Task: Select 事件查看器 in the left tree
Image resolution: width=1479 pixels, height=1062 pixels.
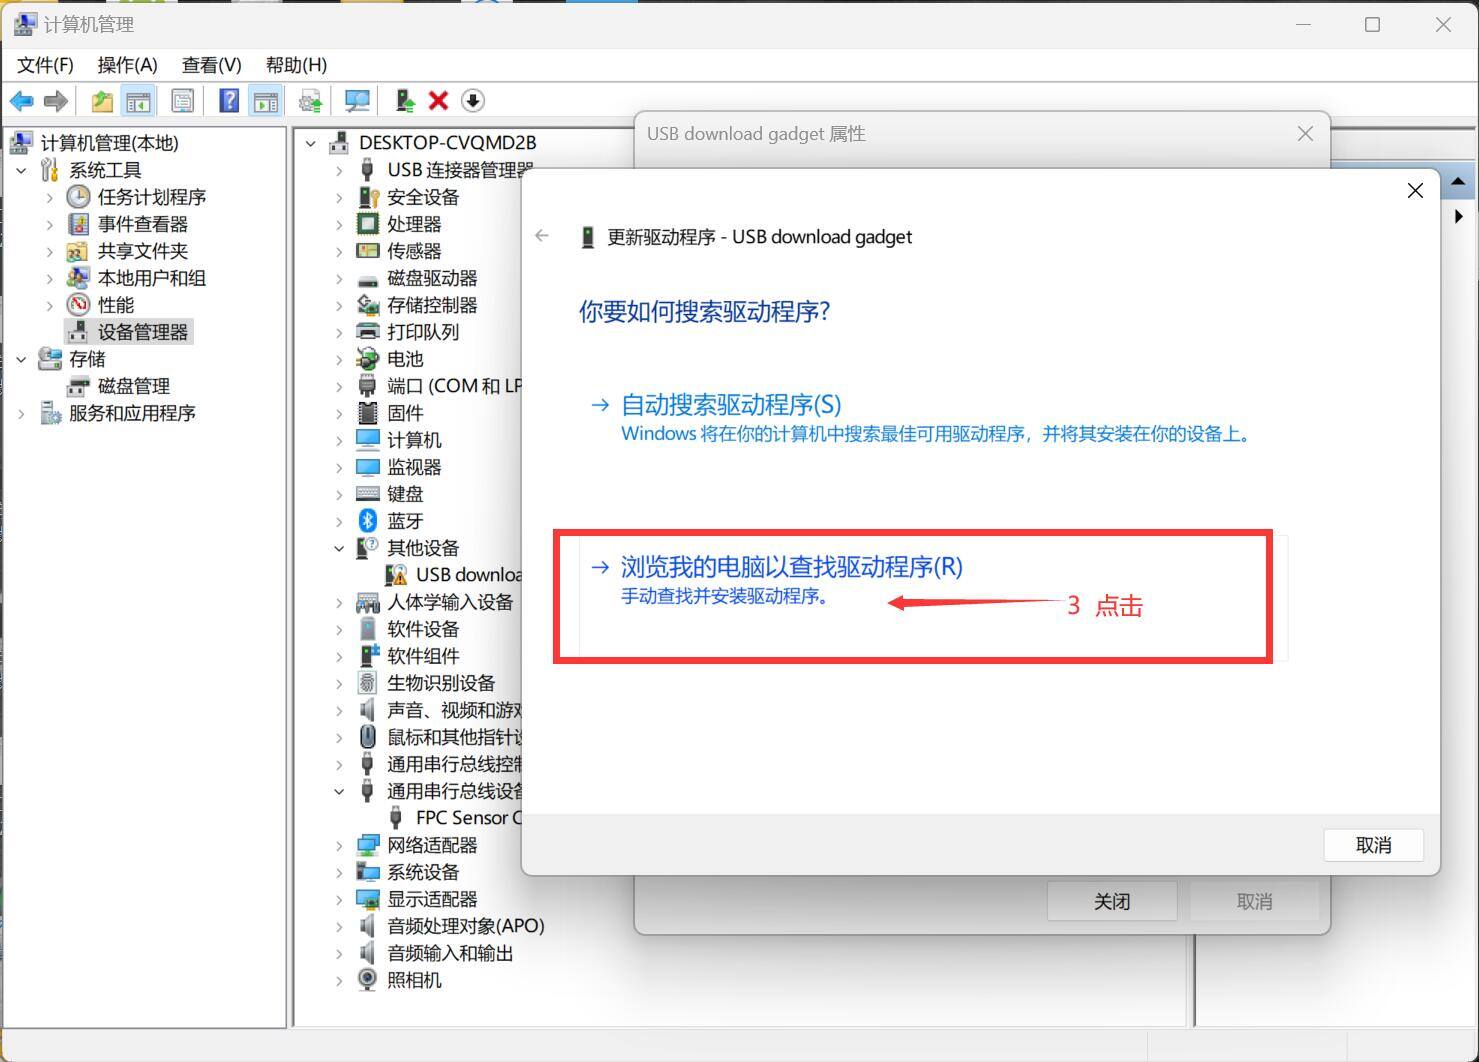Action: click(142, 224)
